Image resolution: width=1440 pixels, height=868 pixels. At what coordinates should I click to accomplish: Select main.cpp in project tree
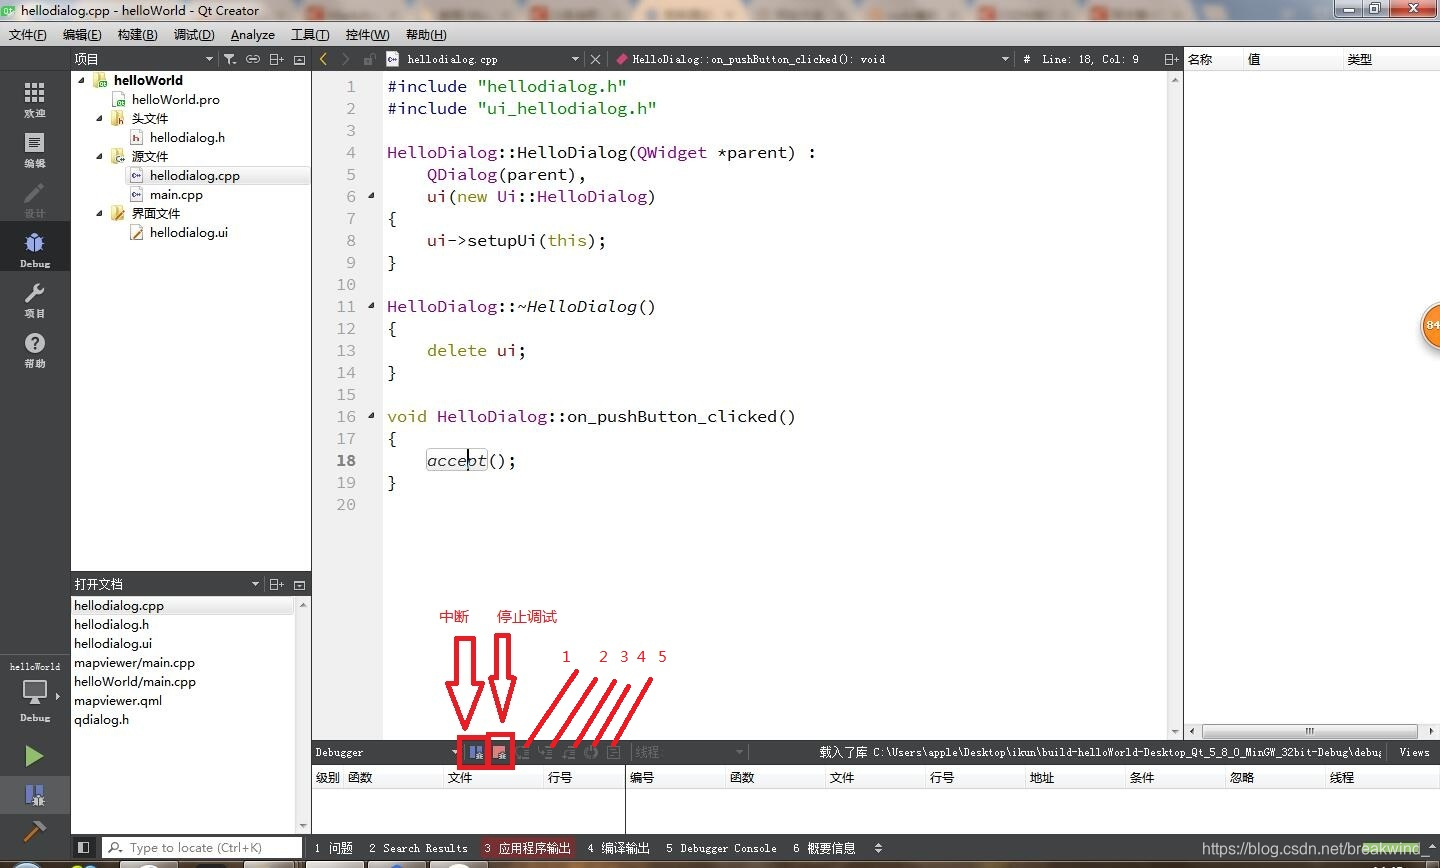coord(176,194)
